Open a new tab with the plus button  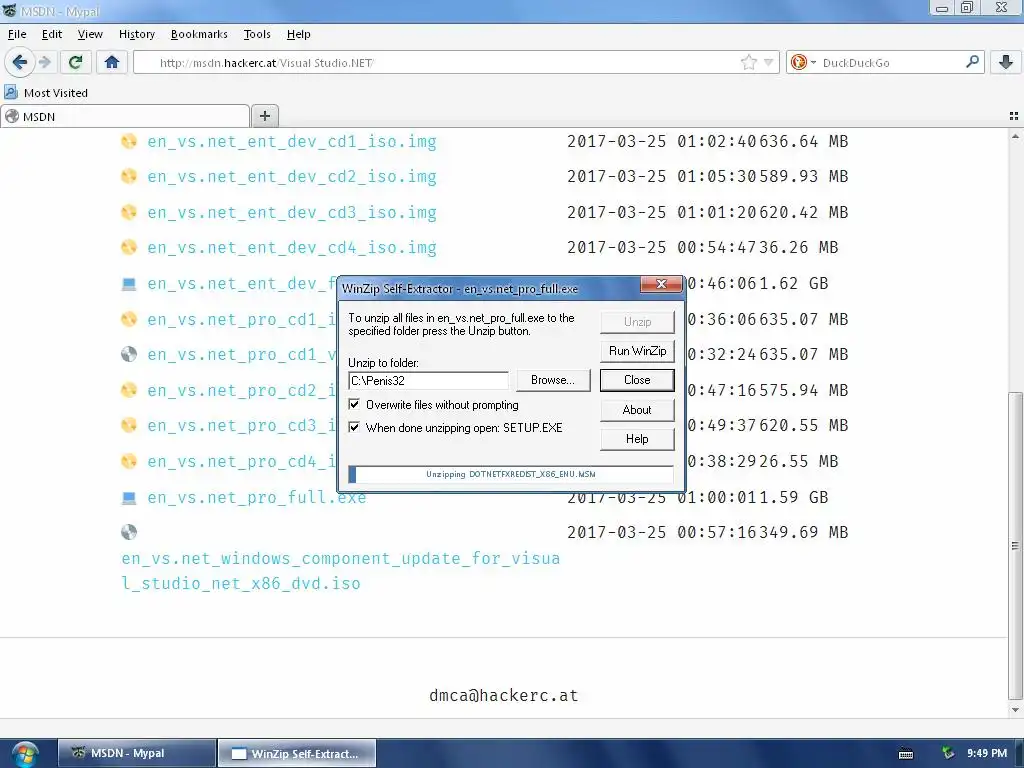point(264,116)
